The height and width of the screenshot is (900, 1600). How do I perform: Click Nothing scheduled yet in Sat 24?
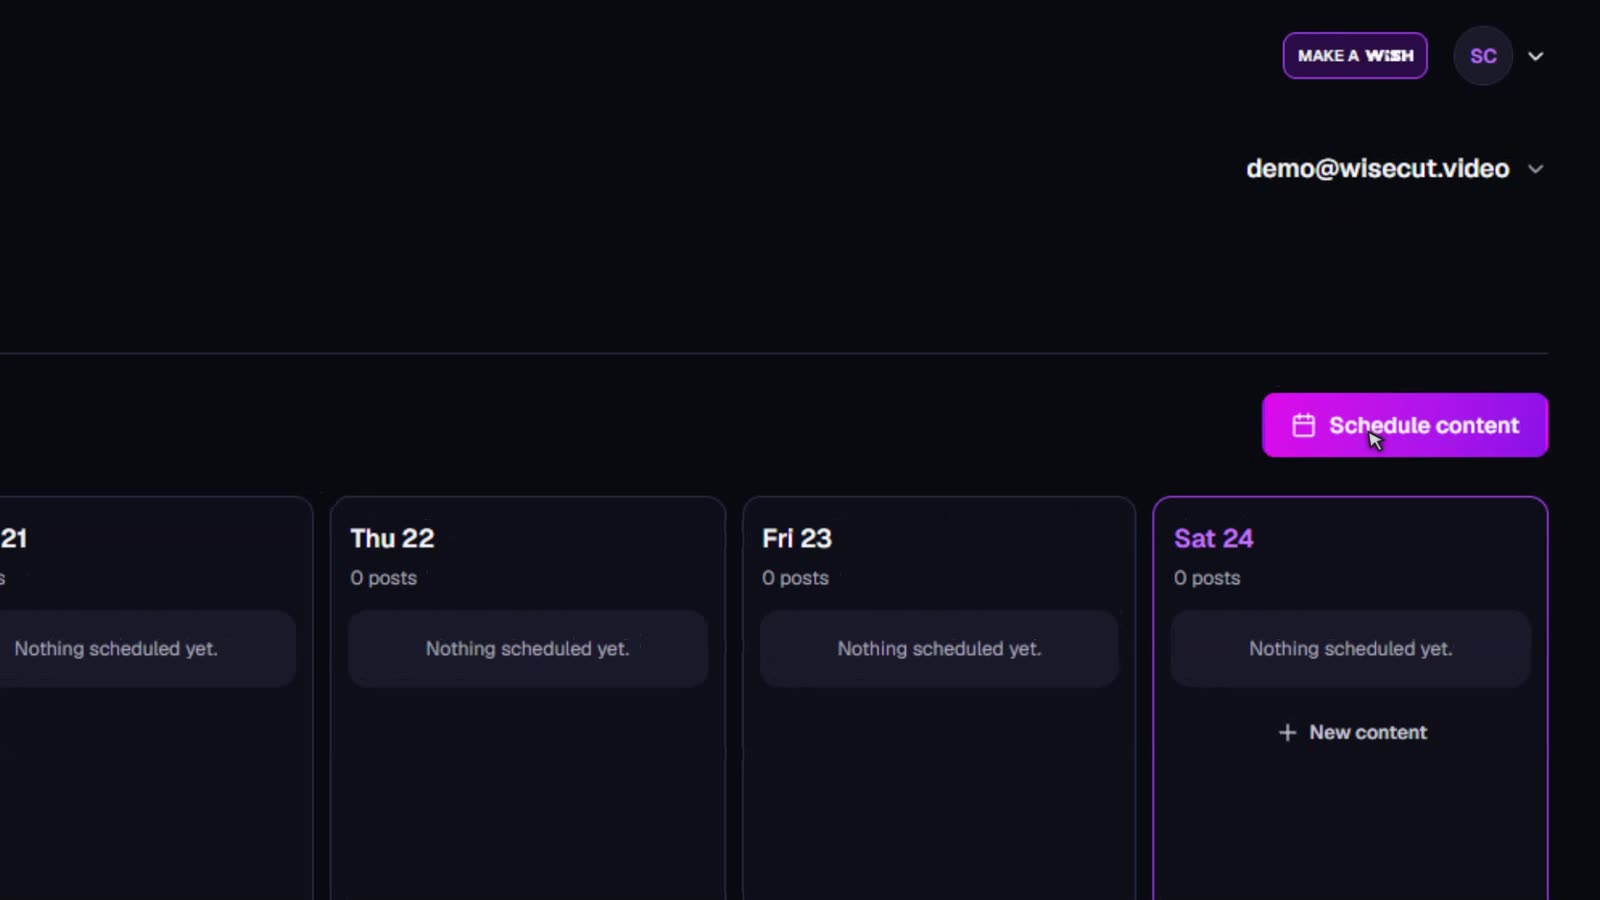click(x=1351, y=649)
